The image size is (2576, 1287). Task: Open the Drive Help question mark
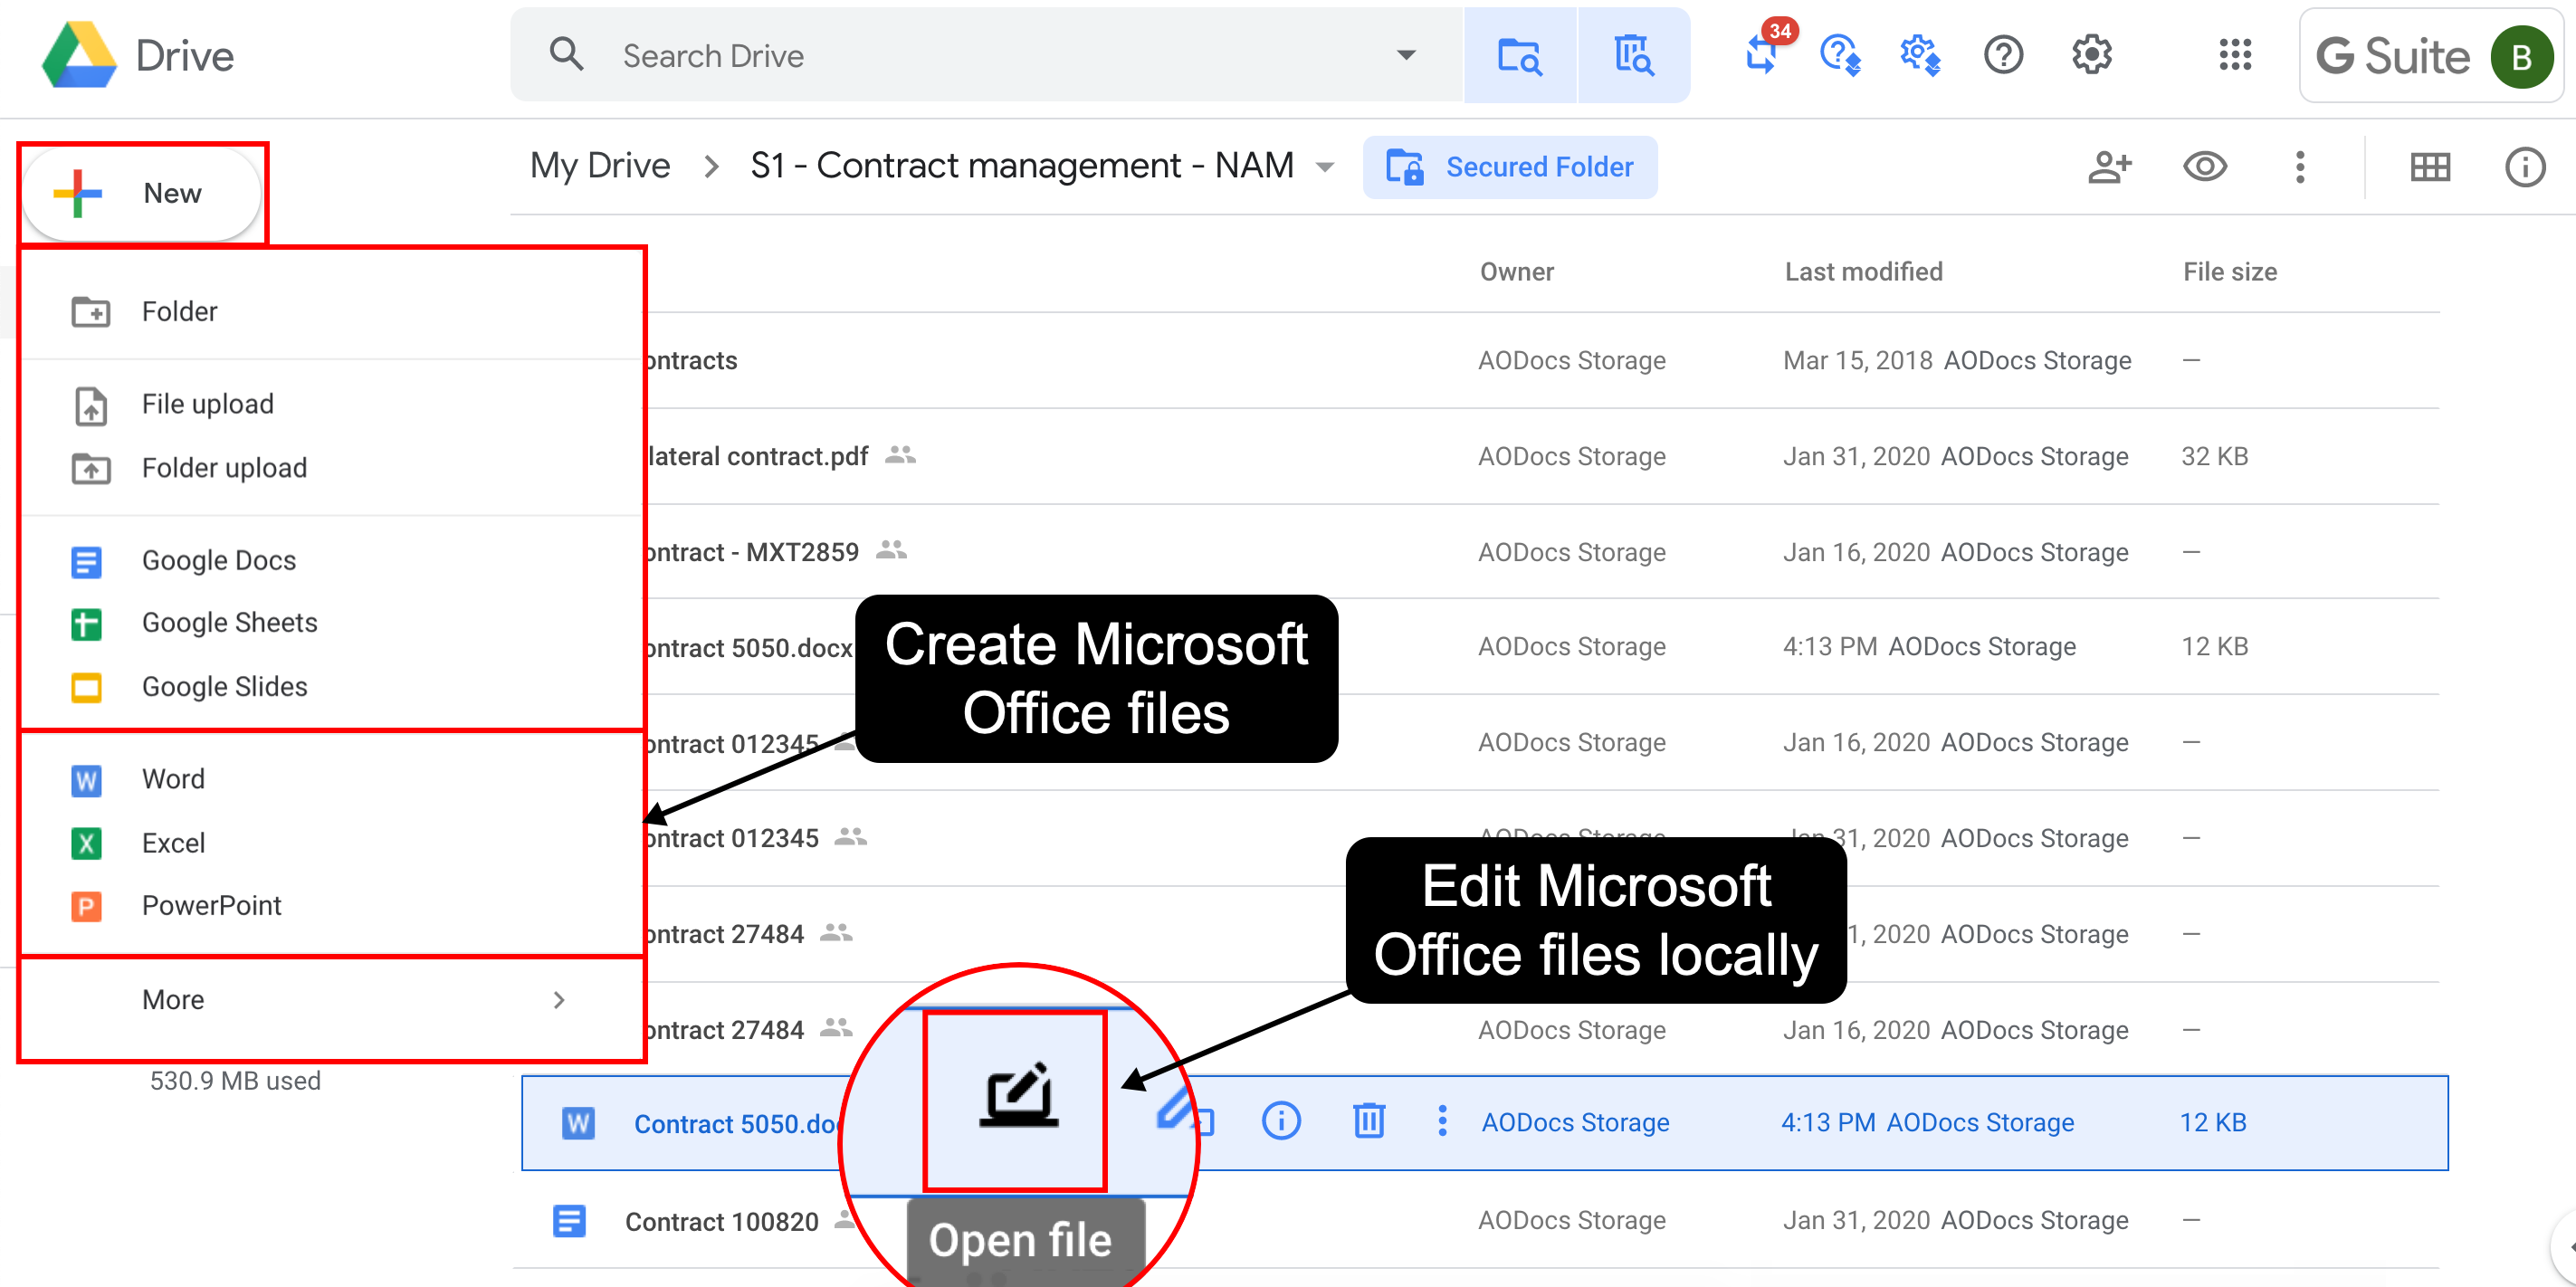[x=2004, y=55]
